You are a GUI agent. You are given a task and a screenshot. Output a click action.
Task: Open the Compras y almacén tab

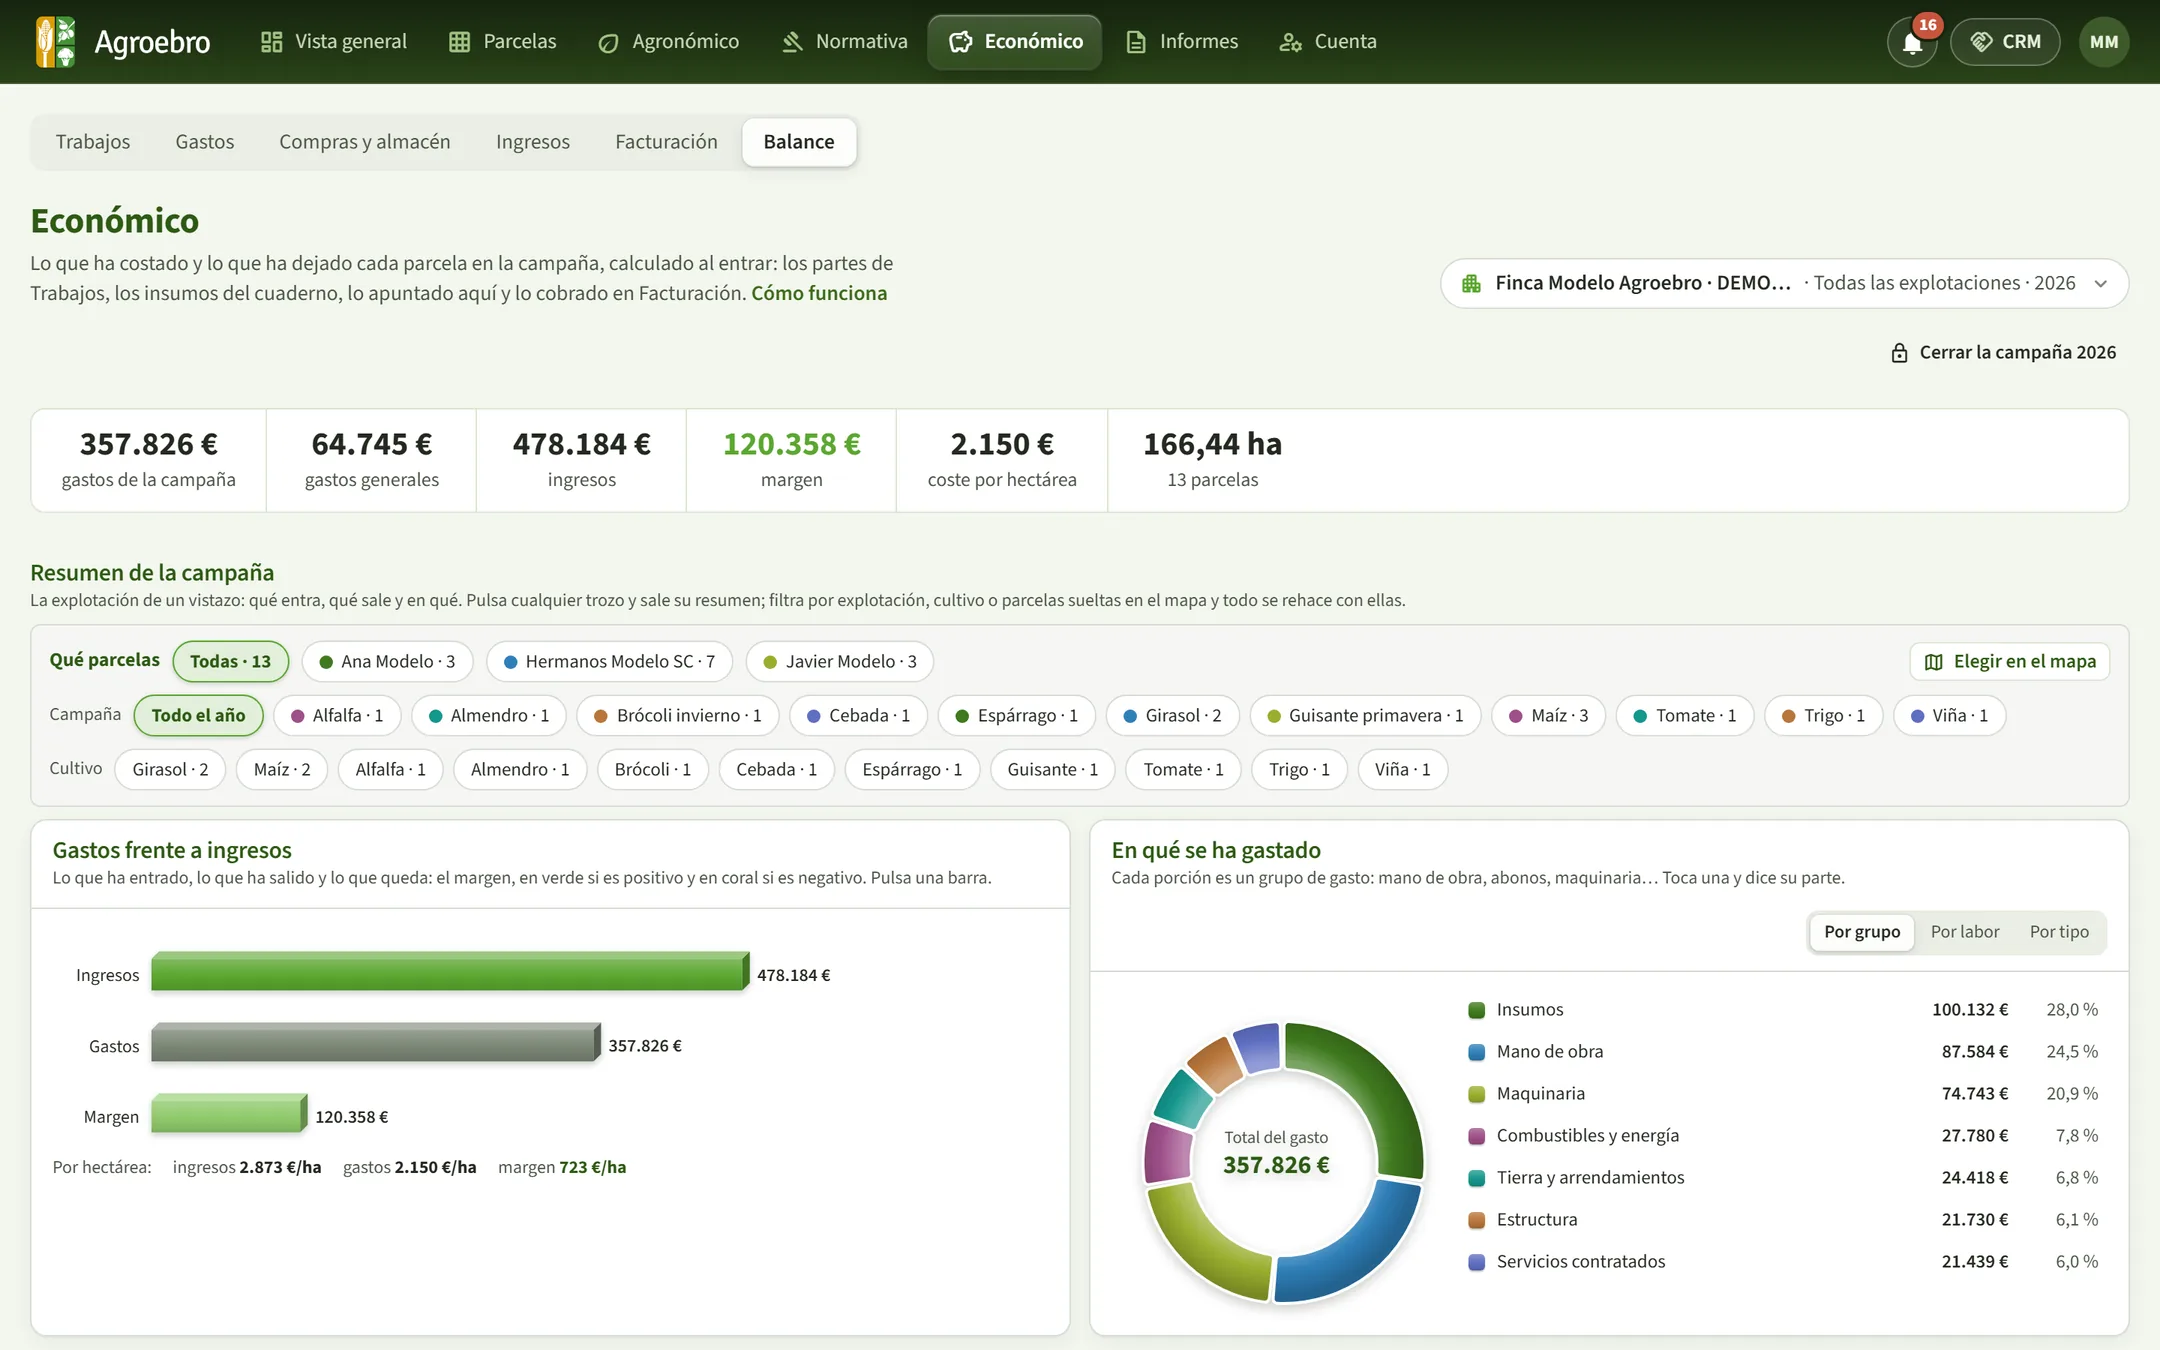click(x=365, y=142)
